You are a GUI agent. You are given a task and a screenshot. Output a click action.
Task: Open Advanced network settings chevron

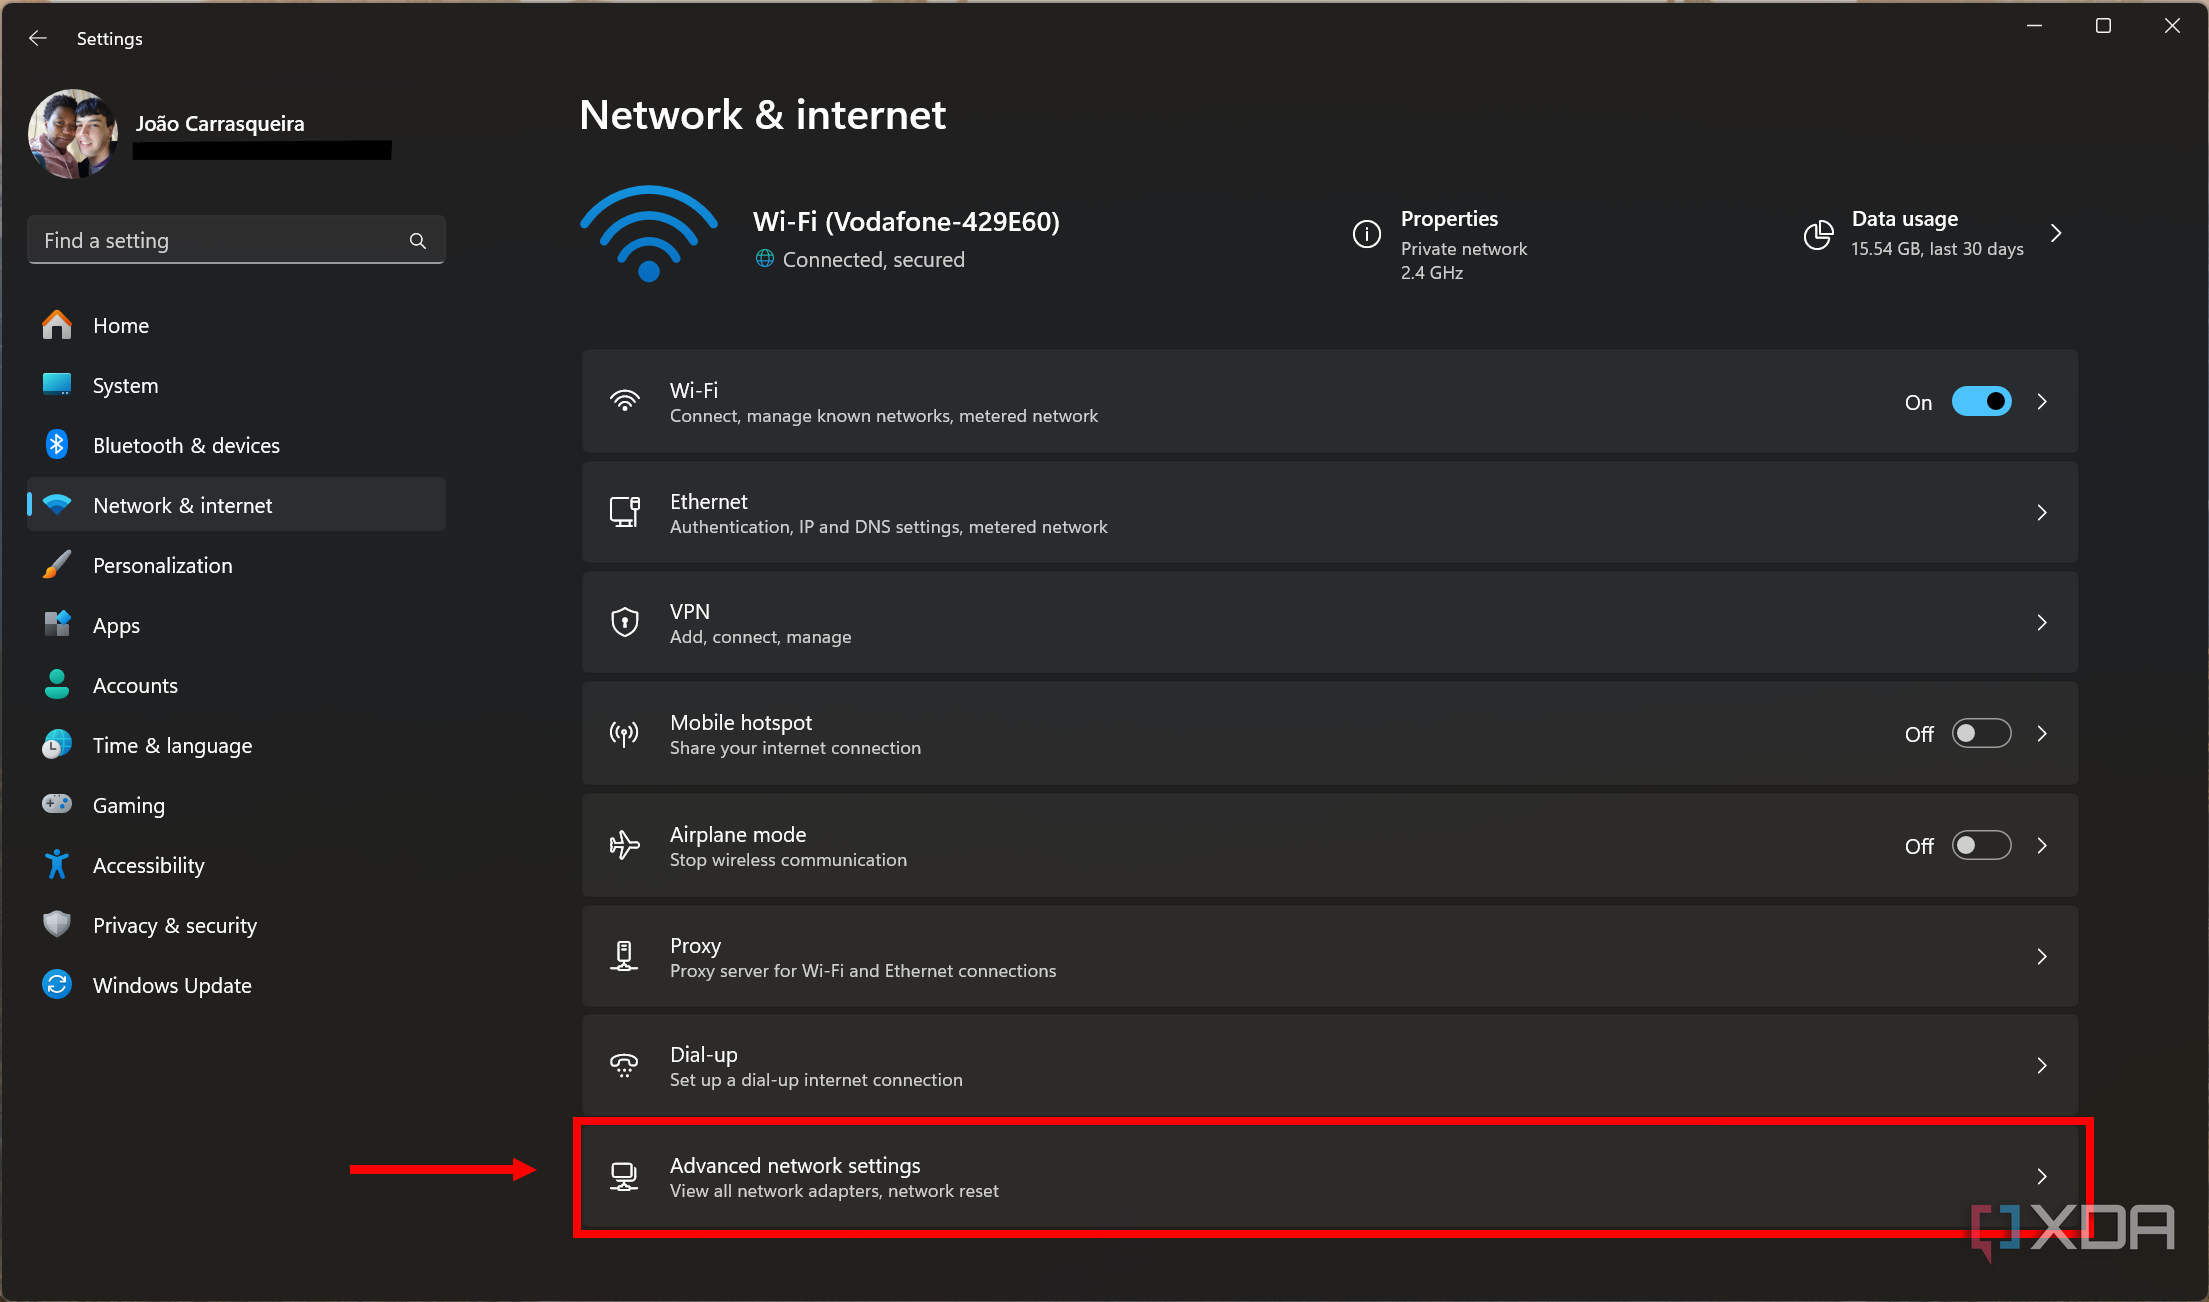pyautogui.click(x=2042, y=1177)
